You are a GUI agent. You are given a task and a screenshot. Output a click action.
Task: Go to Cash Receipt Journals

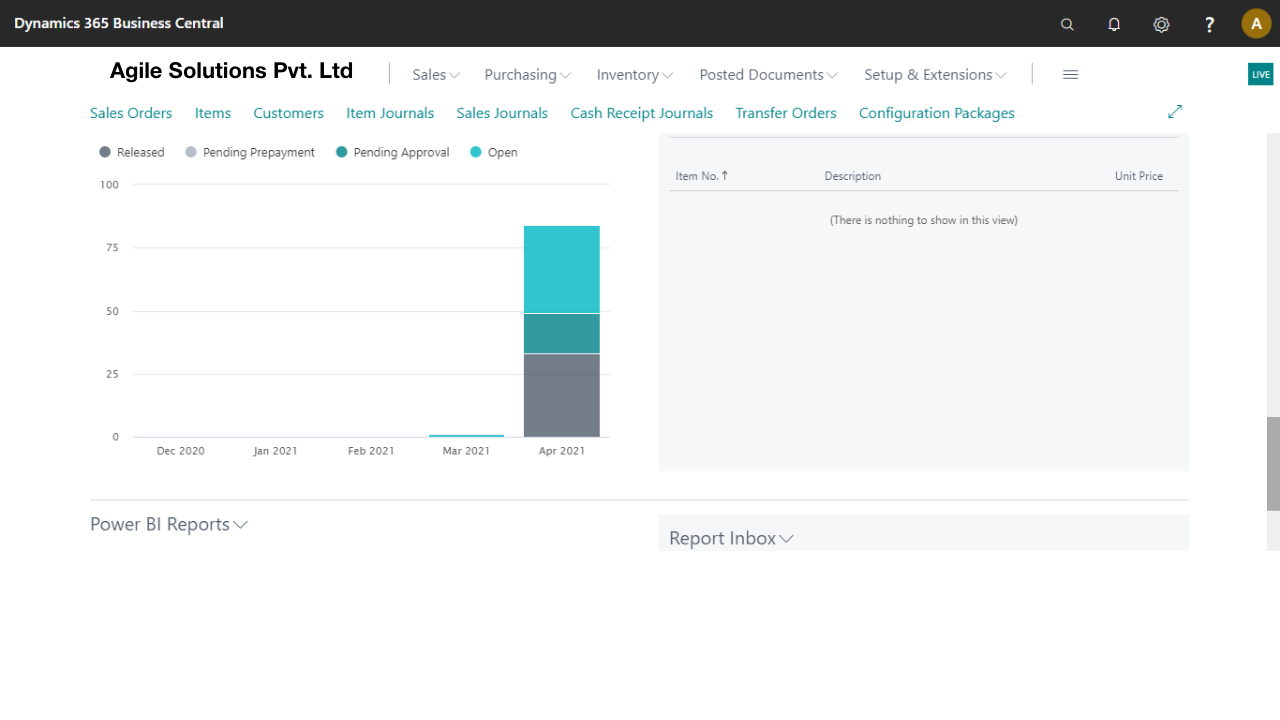(x=642, y=113)
